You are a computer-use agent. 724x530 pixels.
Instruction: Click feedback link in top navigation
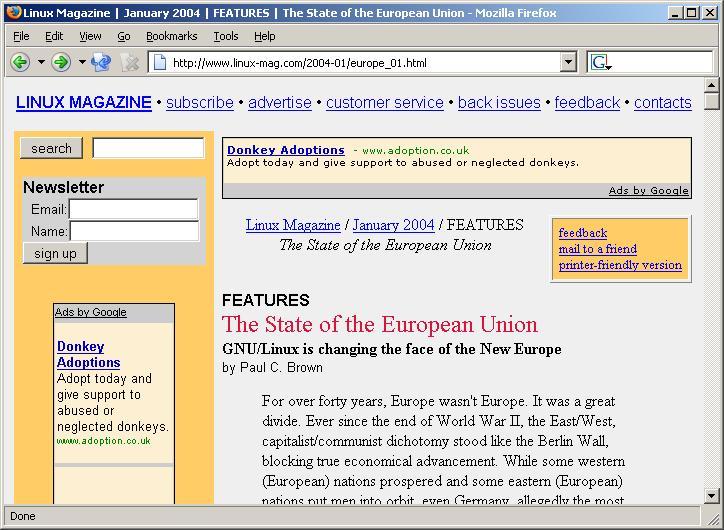[587, 102]
